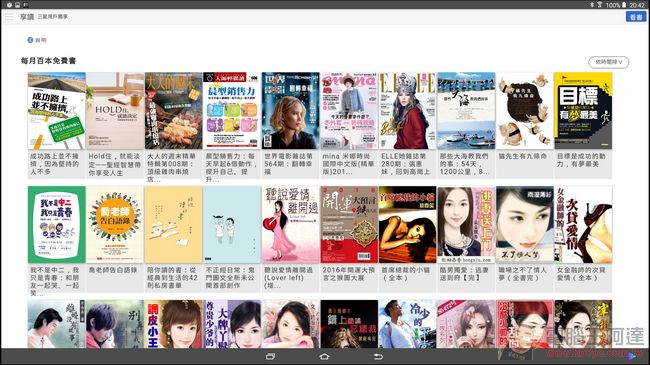This screenshot has width=650, height=365.
Task: Select title text 女金融師的次貨愛情
Action: click(581, 274)
